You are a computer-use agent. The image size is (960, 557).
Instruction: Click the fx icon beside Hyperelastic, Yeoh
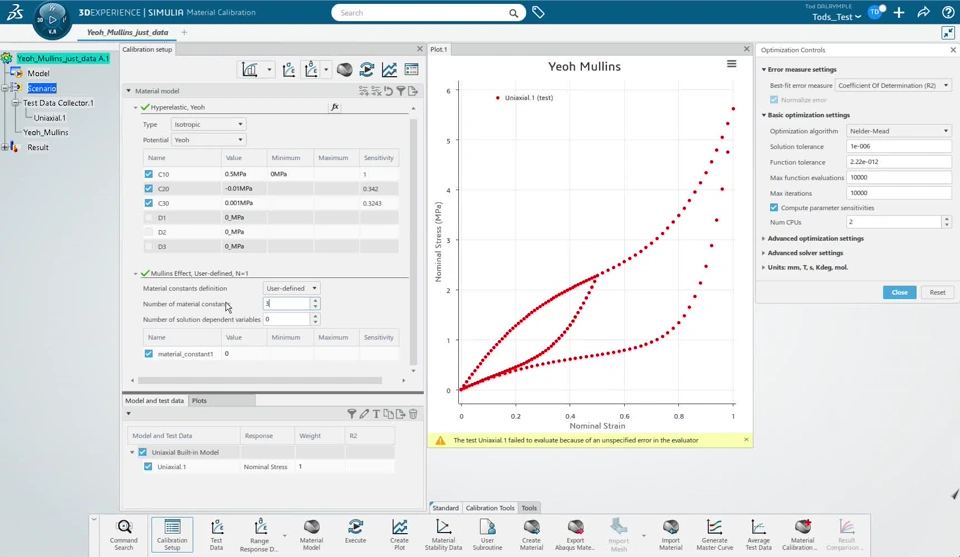pos(335,107)
